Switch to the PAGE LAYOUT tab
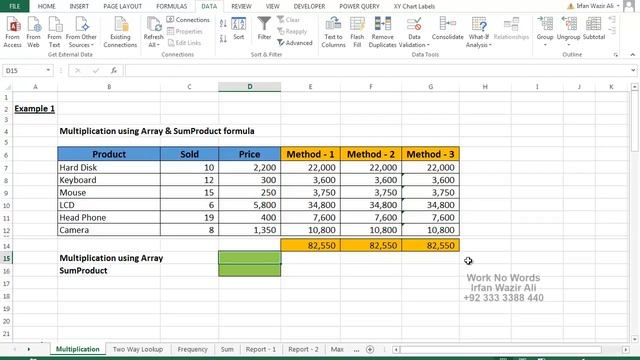The height and width of the screenshot is (360, 640). [122, 6]
